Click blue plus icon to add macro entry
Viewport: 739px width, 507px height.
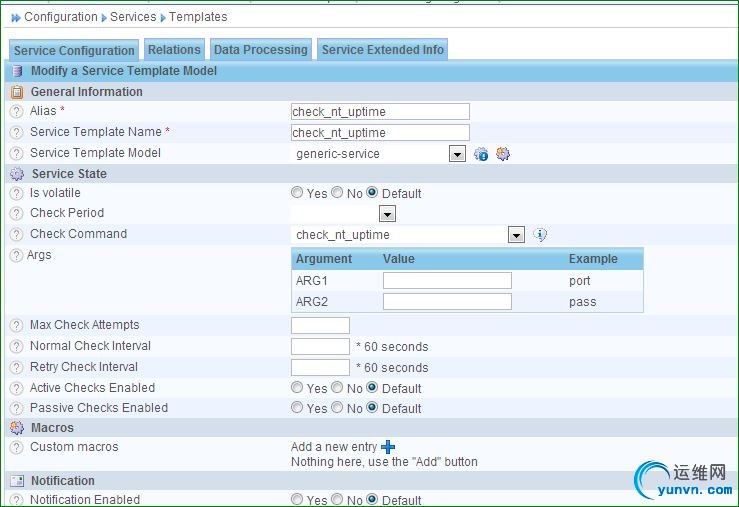tap(388, 447)
